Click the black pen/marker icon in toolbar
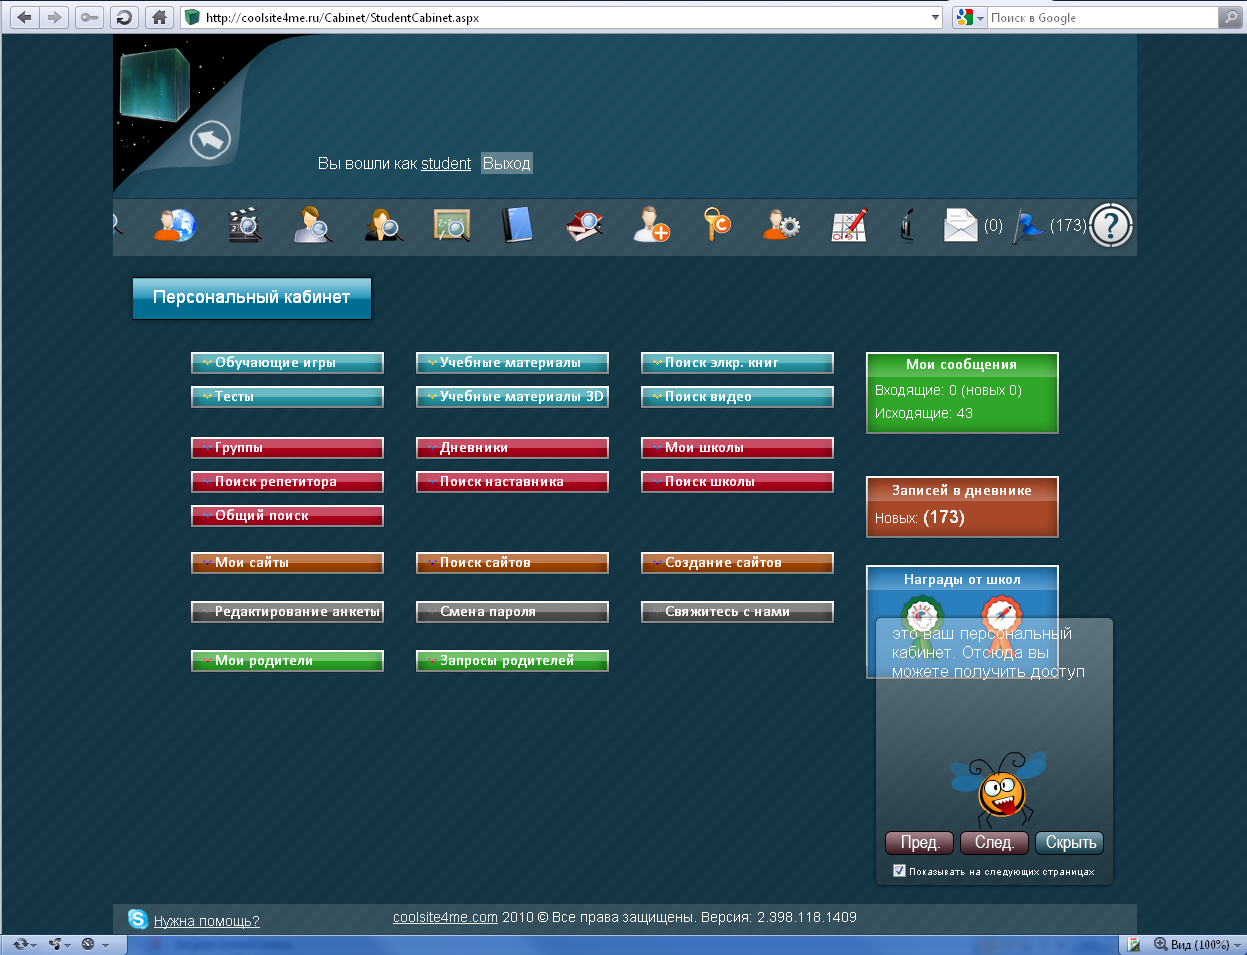The image size is (1247, 955). click(x=907, y=226)
